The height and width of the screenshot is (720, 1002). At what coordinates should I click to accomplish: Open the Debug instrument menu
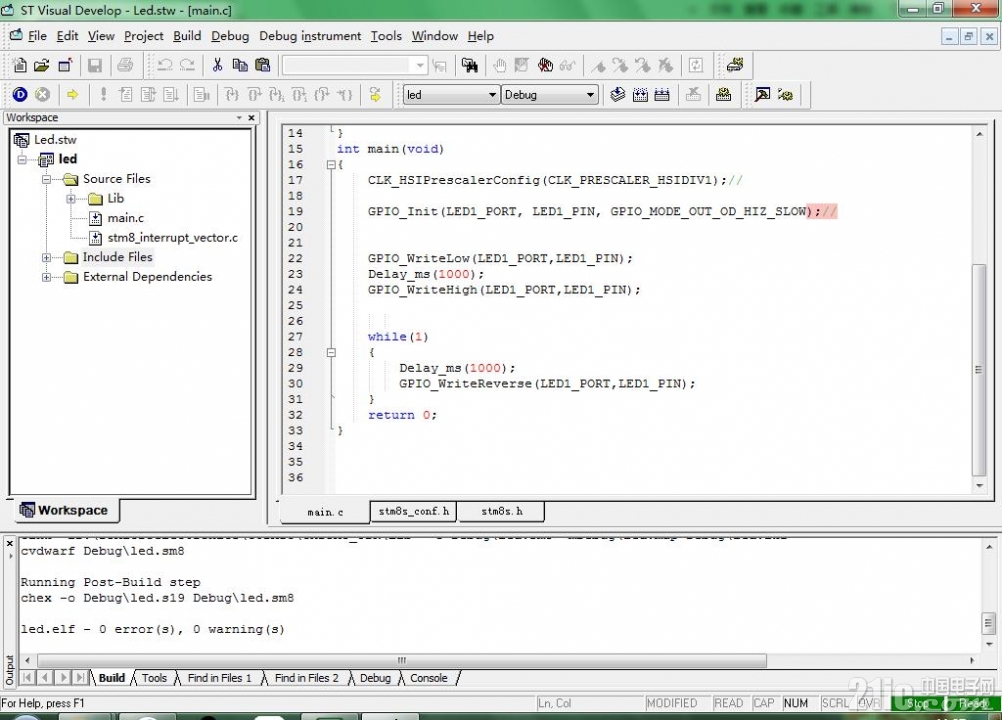tap(310, 36)
